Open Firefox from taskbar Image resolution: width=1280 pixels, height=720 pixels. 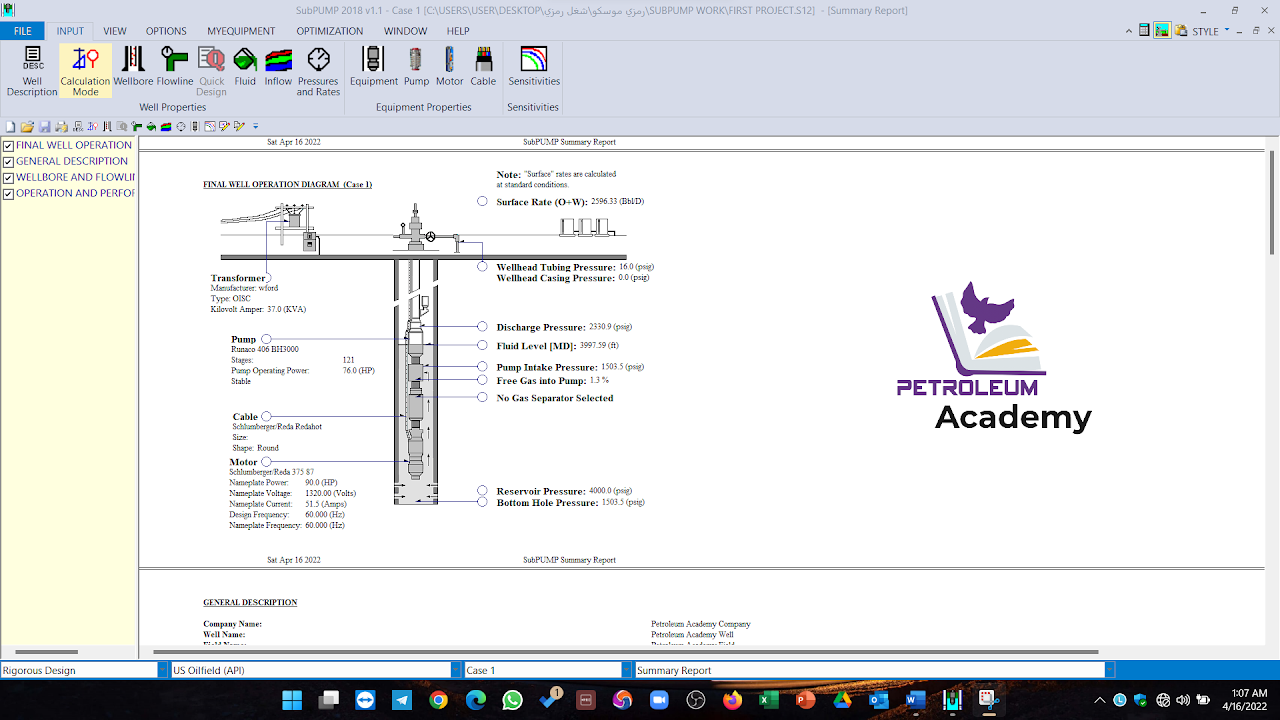[x=732, y=700]
